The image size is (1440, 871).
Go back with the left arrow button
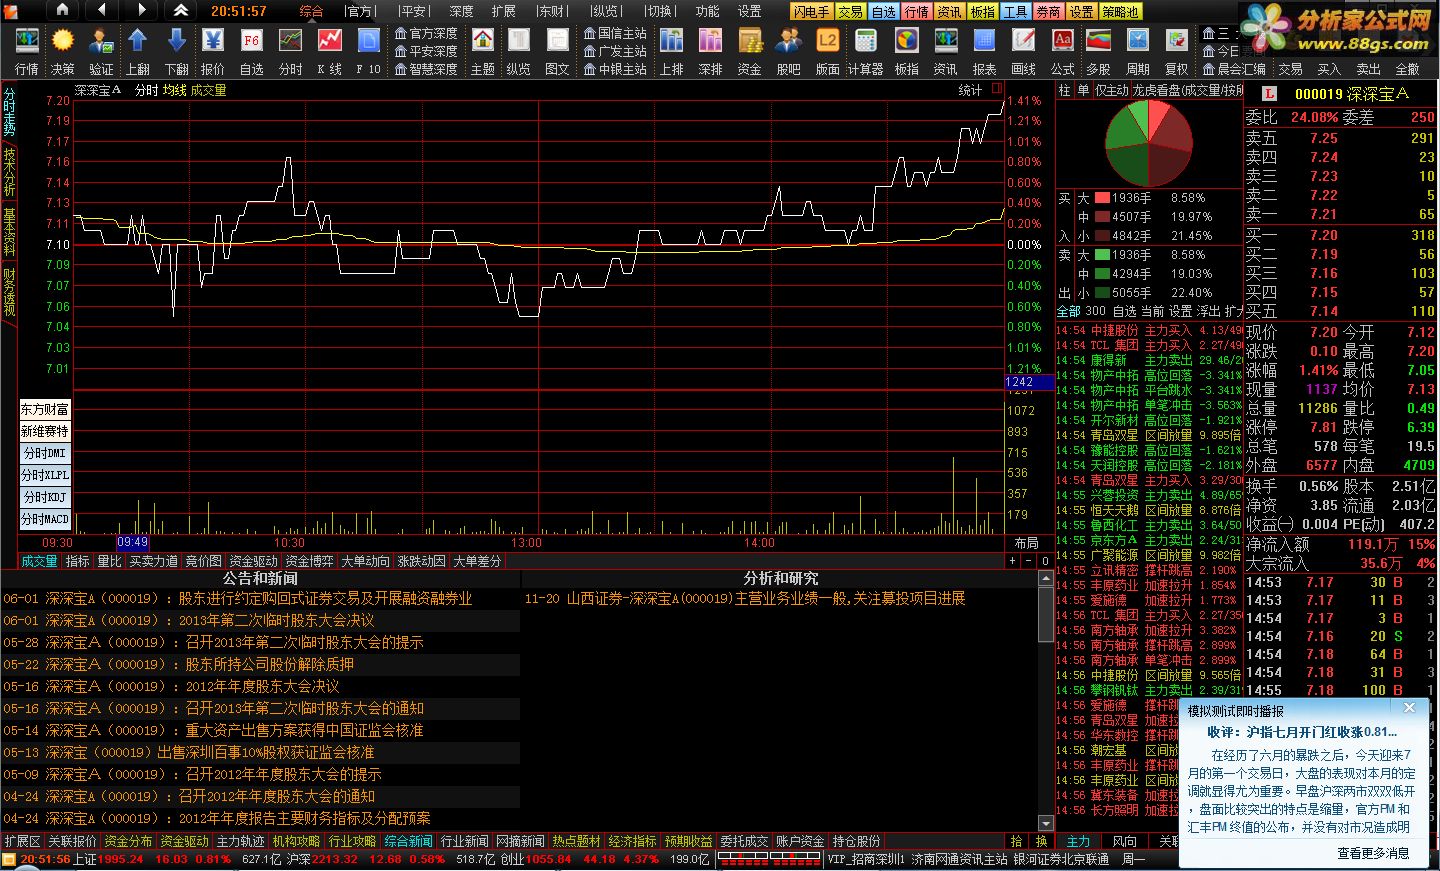(102, 10)
